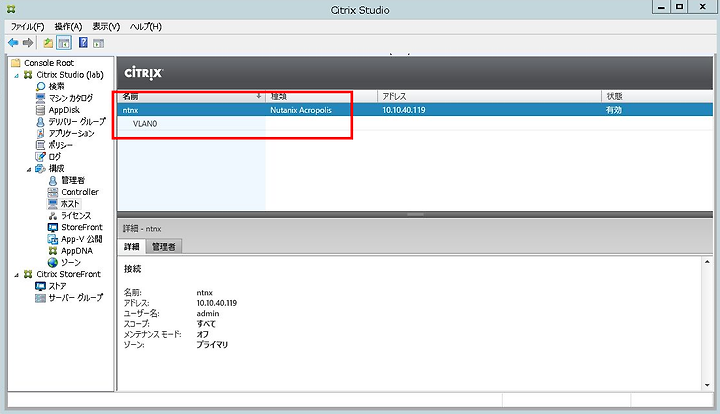Screen dimensions: 720x414
Task: Click the AppDNA icon
Action: click(x=53, y=251)
